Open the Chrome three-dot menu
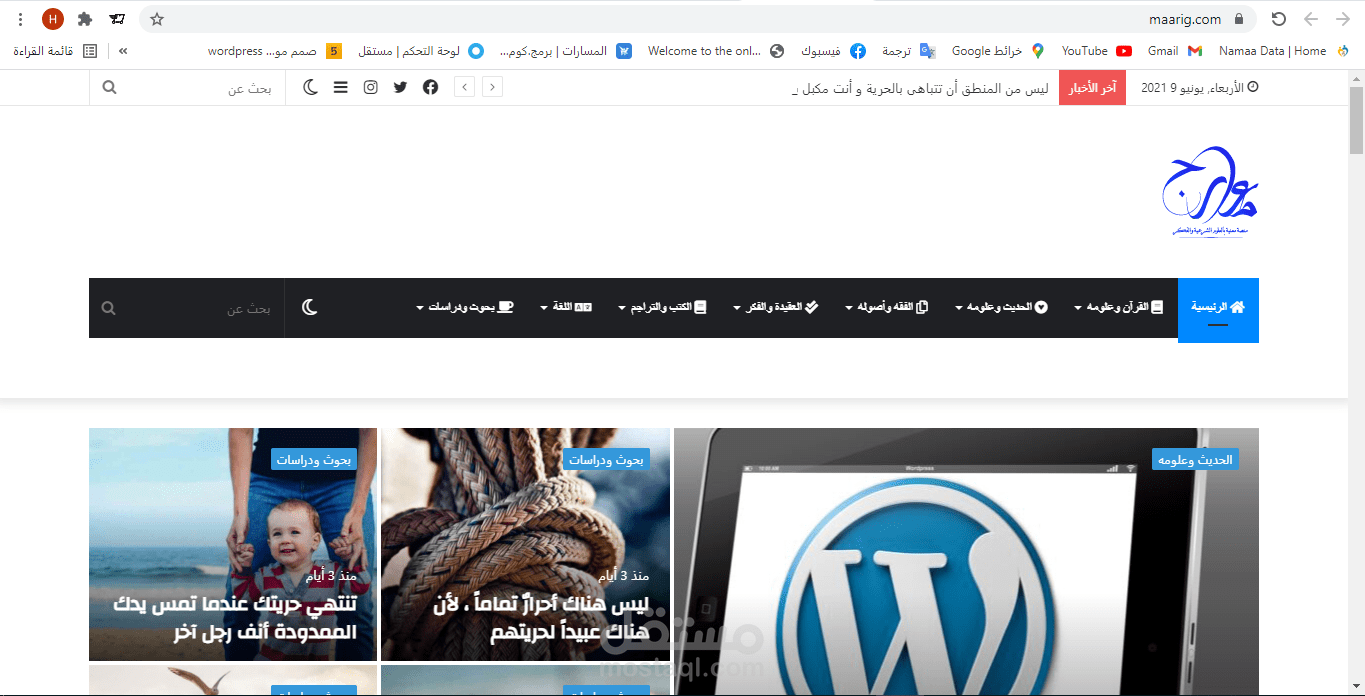This screenshot has width=1365, height=696. click(x=21, y=19)
